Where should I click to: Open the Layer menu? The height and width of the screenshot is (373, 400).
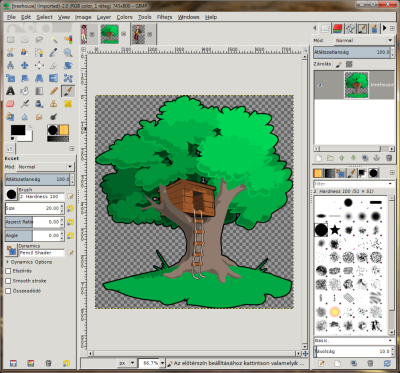(104, 17)
